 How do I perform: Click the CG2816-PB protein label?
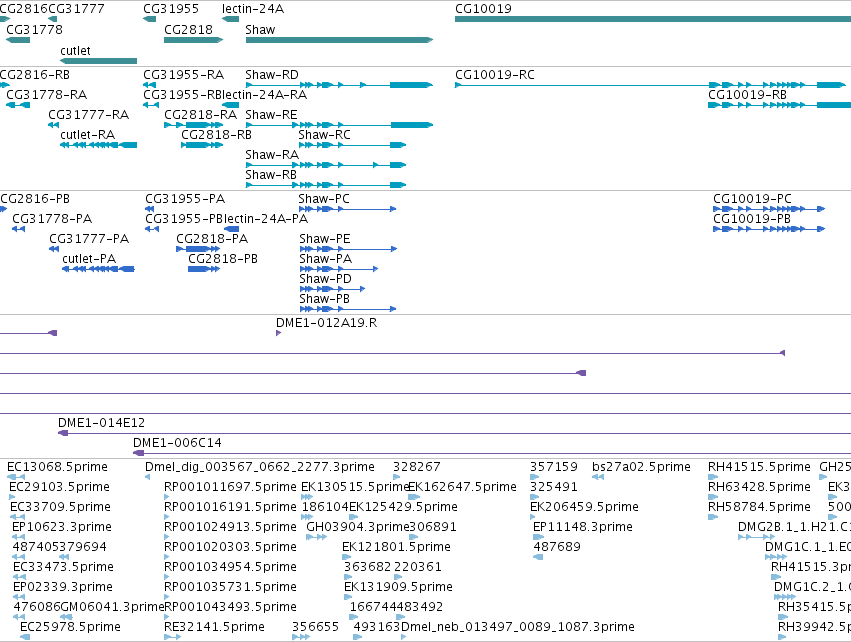click(35, 199)
